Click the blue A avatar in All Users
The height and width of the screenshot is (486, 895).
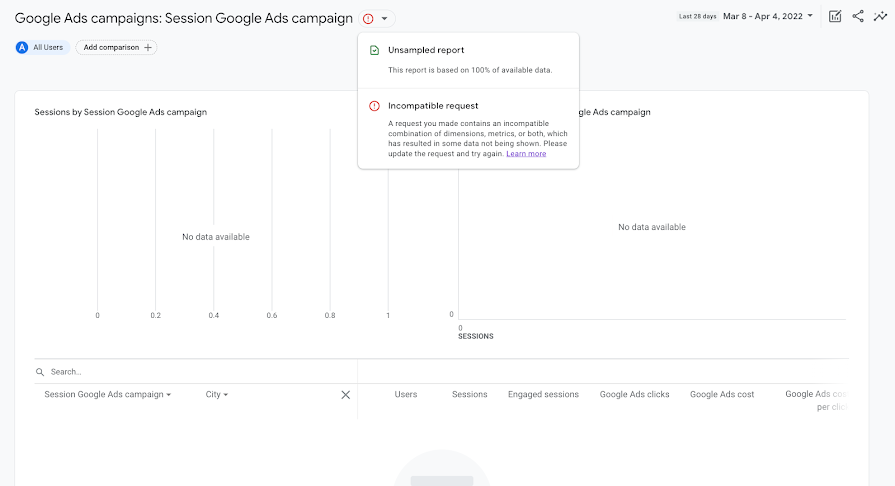[x=22, y=47]
